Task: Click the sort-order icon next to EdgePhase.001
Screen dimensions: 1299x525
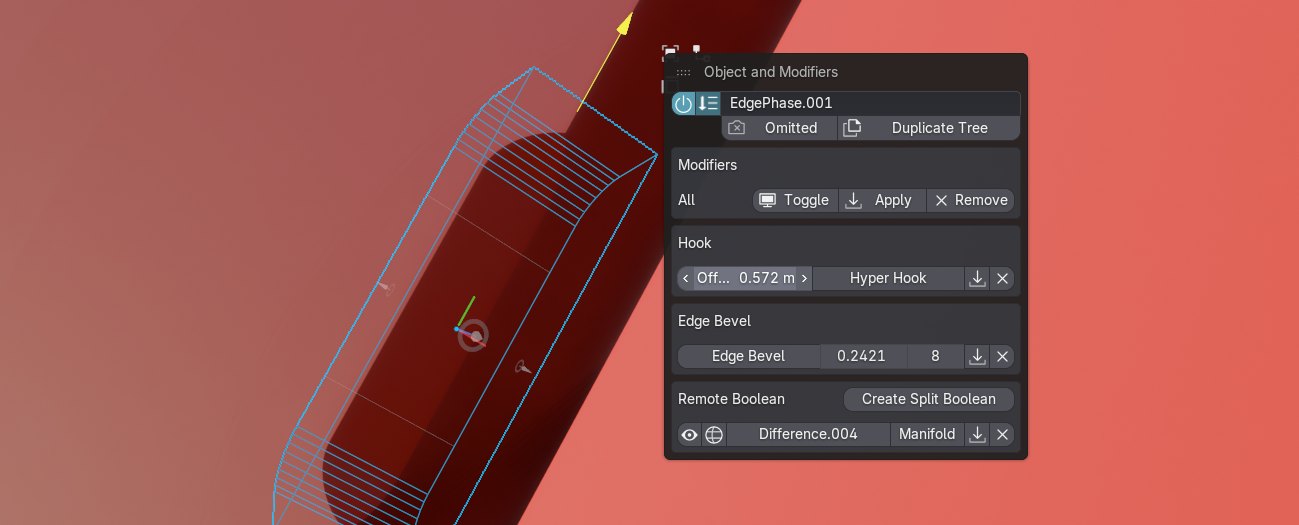Action: click(x=708, y=103)
